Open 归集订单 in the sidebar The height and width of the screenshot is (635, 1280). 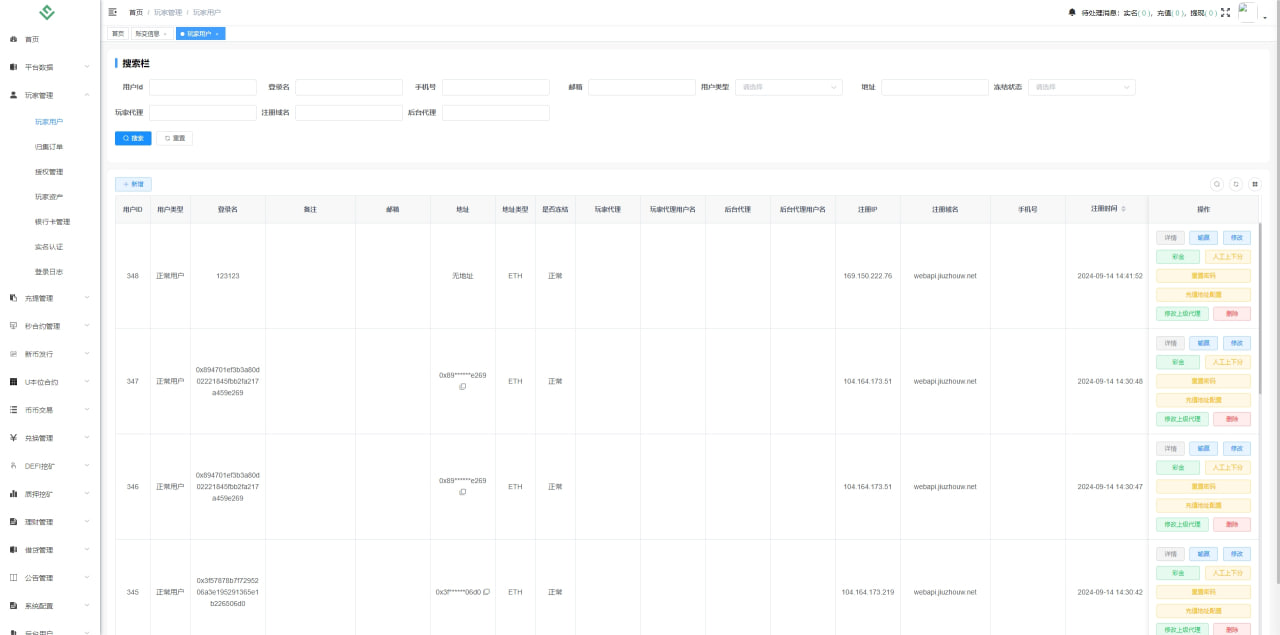49,147
